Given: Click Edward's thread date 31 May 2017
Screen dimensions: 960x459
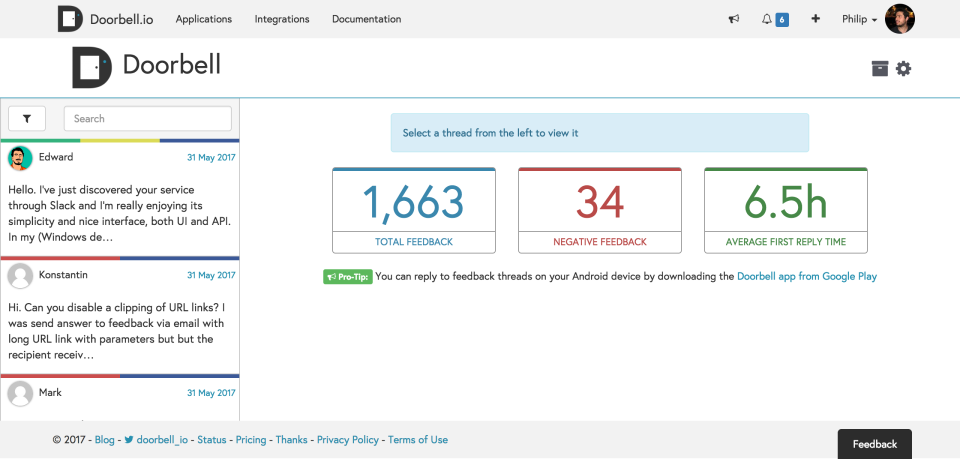Looking at the screenshot, I should tap(211, 157).
